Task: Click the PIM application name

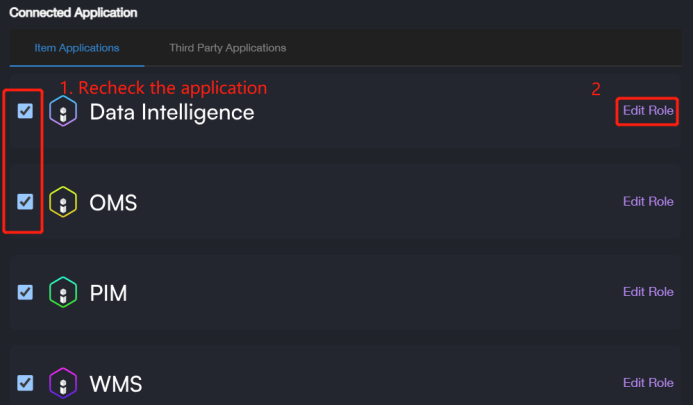Action: pos(108,293)
